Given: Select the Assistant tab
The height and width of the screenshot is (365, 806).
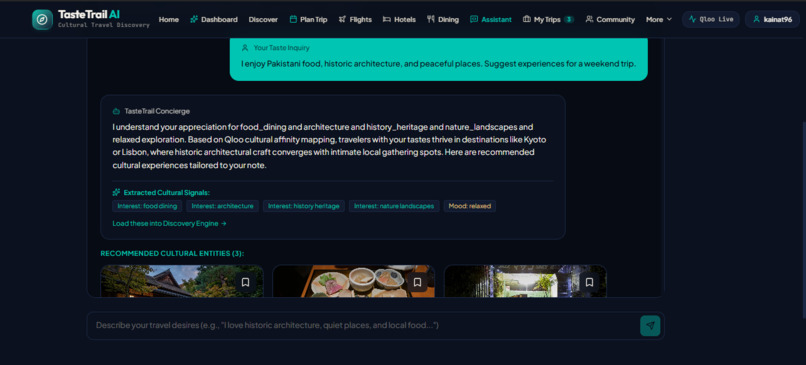Looking at the screenshot, I should point(491,20).
